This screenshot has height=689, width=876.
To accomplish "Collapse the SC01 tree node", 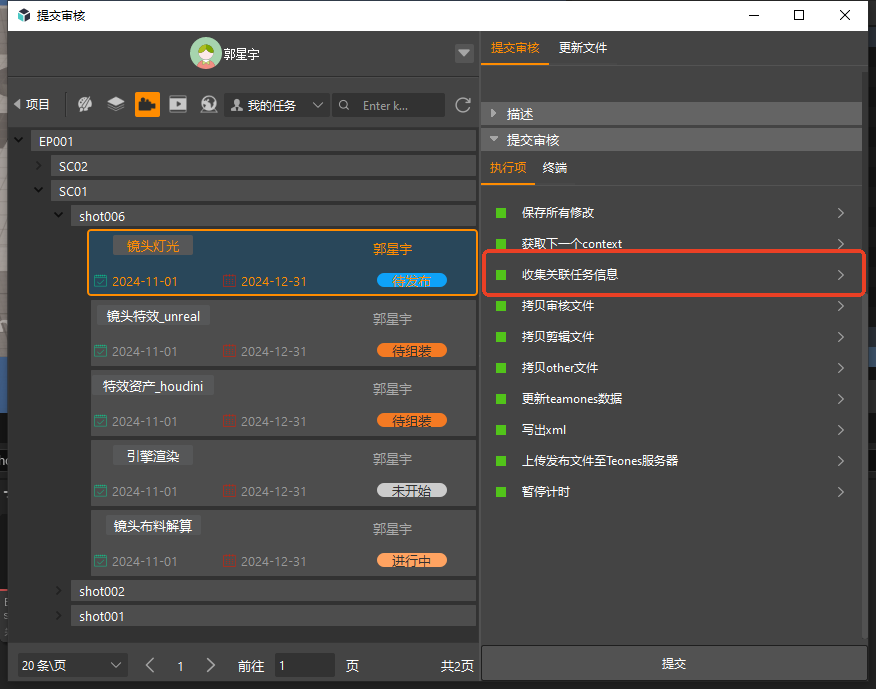I will (39, 190).
